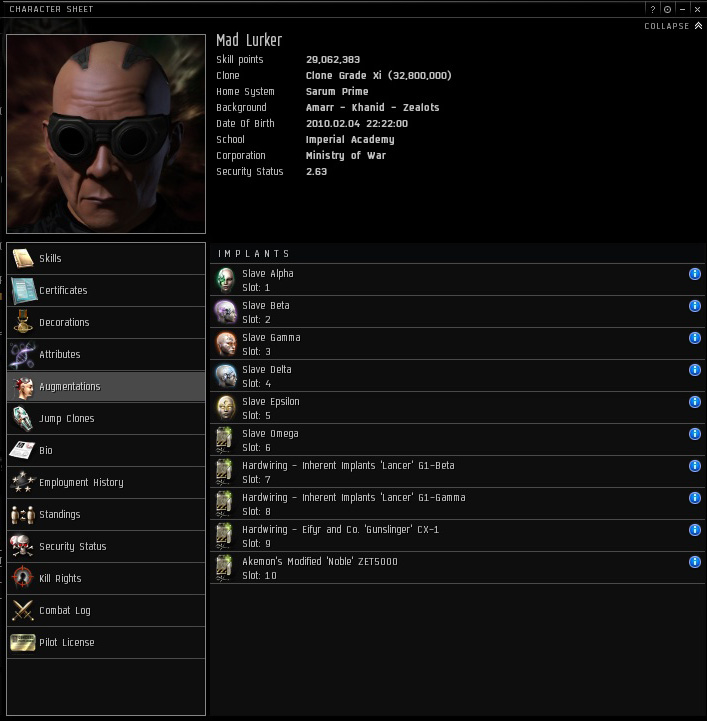The height and width of the screenshot is (721, 707).
Task: Open the Pilot License section
Action: click(106, 642)
